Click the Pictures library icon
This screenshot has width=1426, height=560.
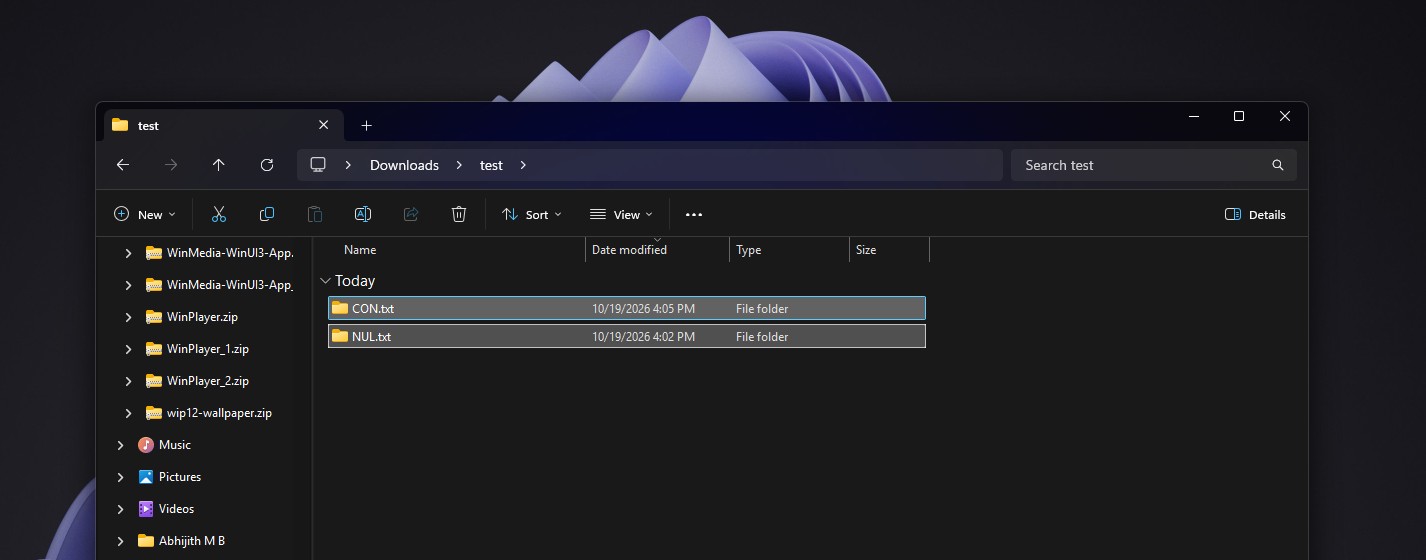click(x=146, y=477)
